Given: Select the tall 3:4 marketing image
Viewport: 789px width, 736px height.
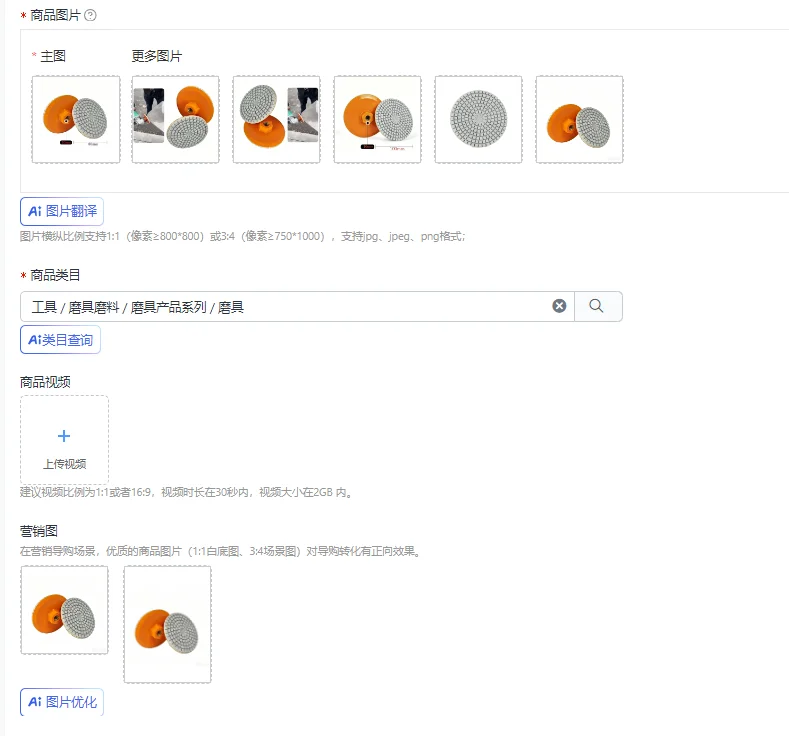Looking at the screenshot, I should (168, 624).
